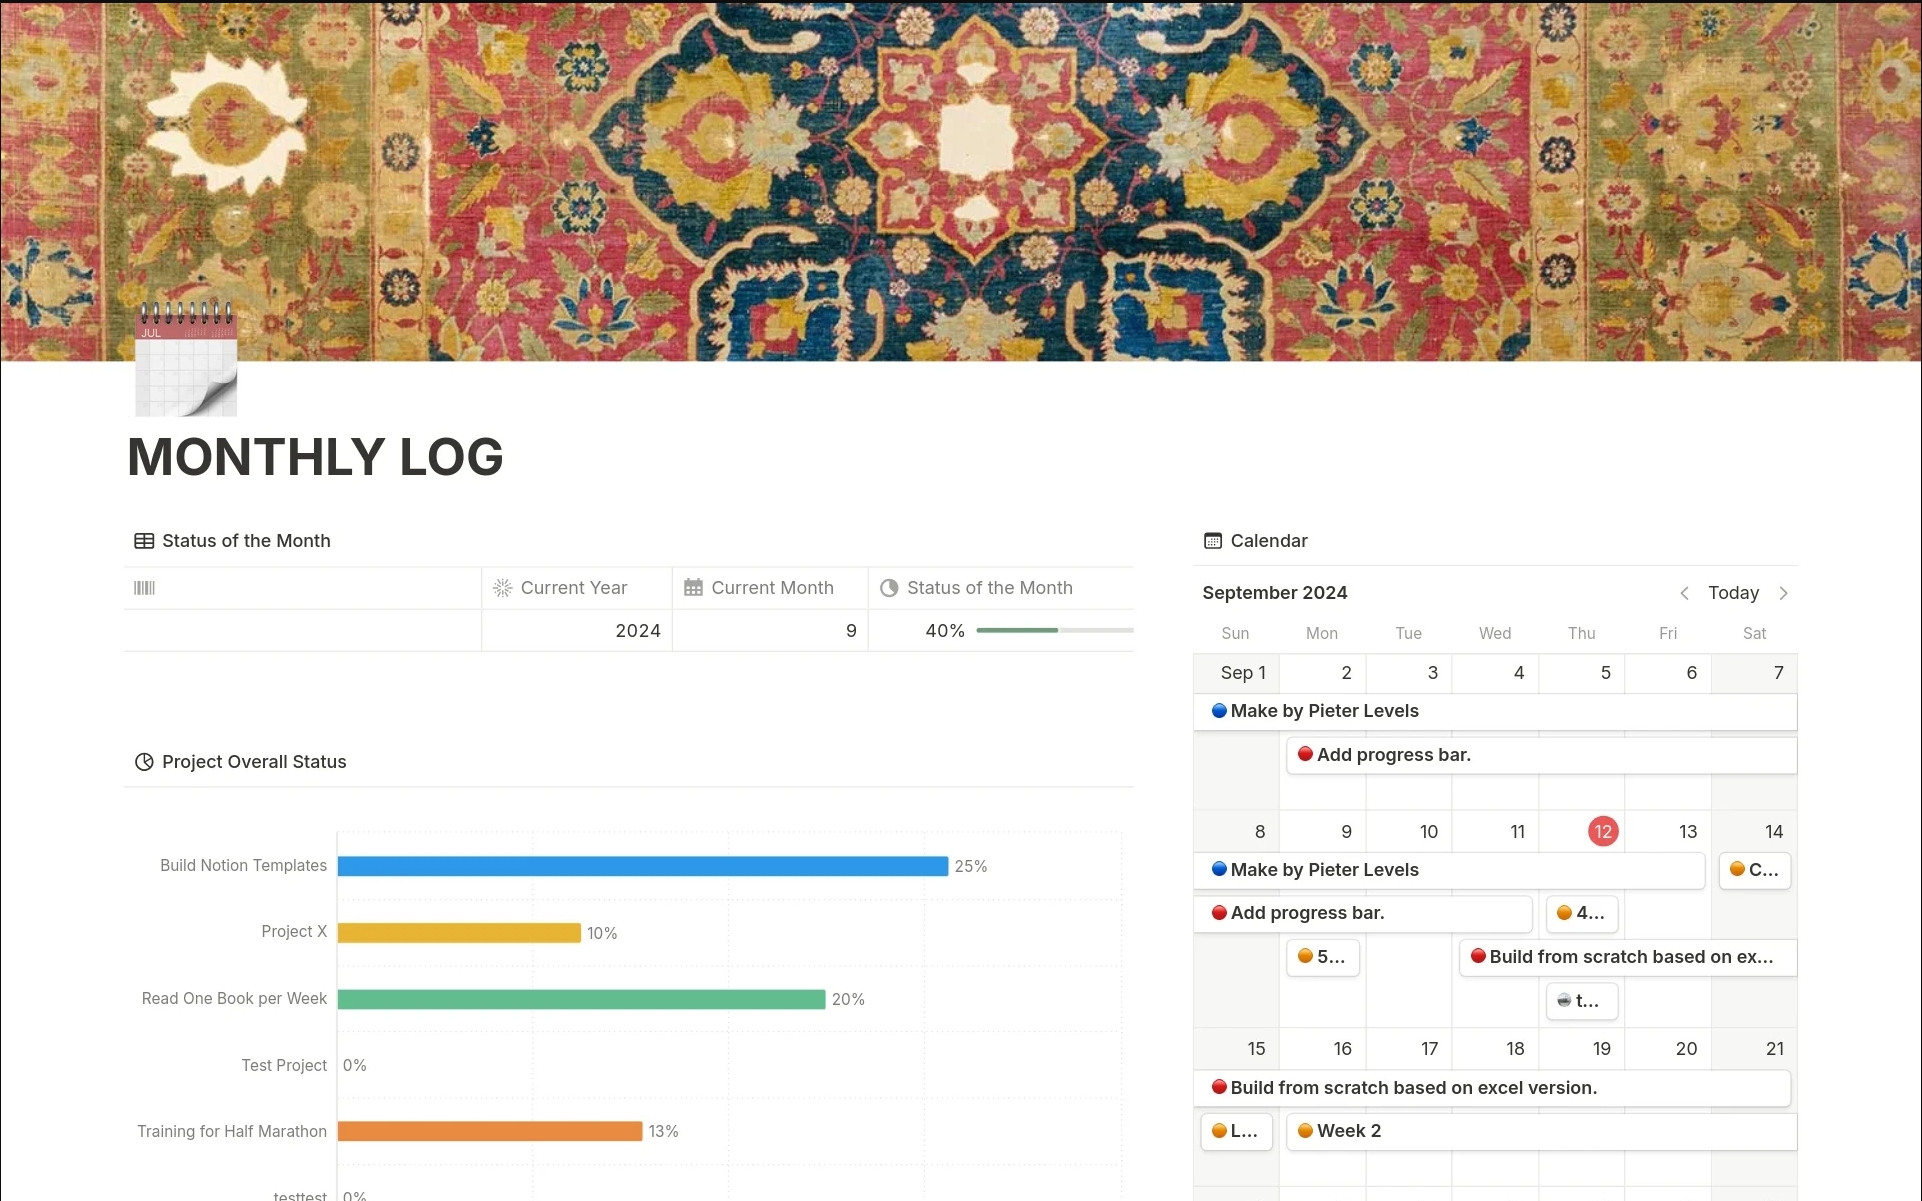The image size is (1922, 1201).
Task: Click the Status of the Month pie icon
Action: 889,588
